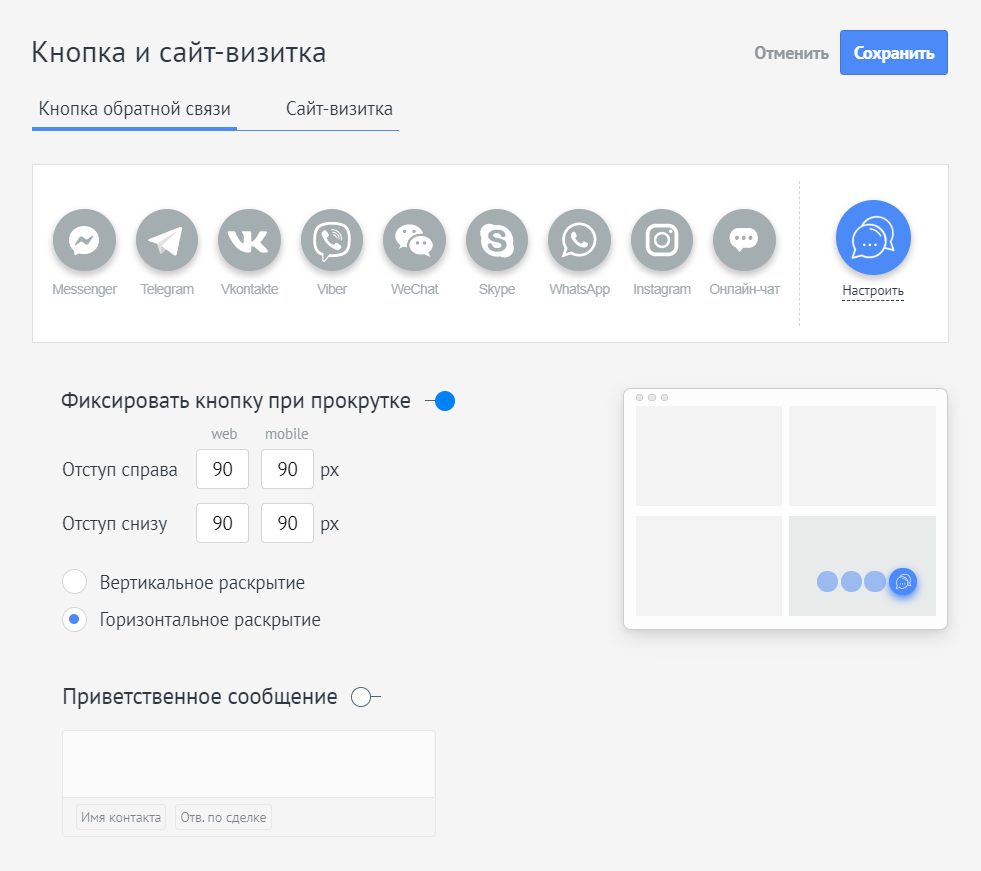Image resolution: width=981 pixels, height=871 pixels.
Task: Select the Vkontakte channel icon
Action: [249, 240]
